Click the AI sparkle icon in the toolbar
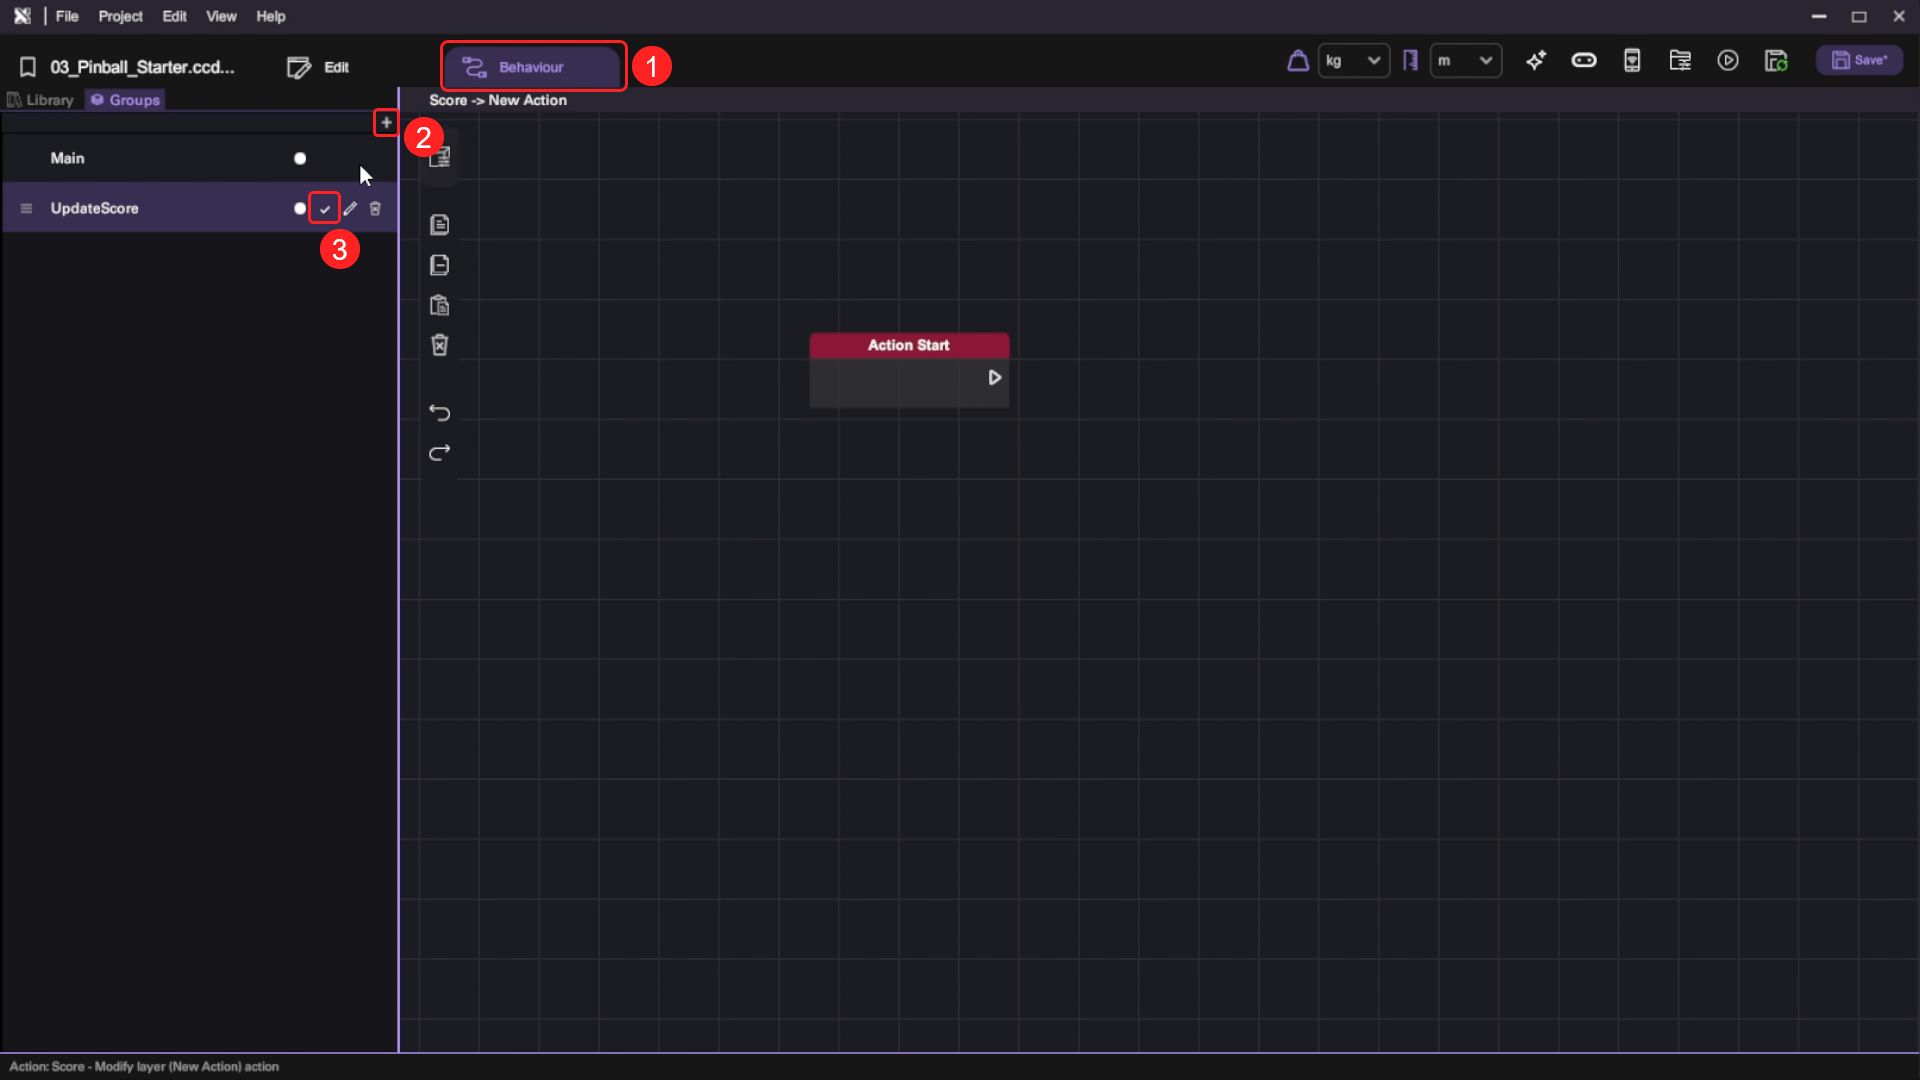Image resolution: width=1920 pixels, height=1080 pixels. [1536, 61]
